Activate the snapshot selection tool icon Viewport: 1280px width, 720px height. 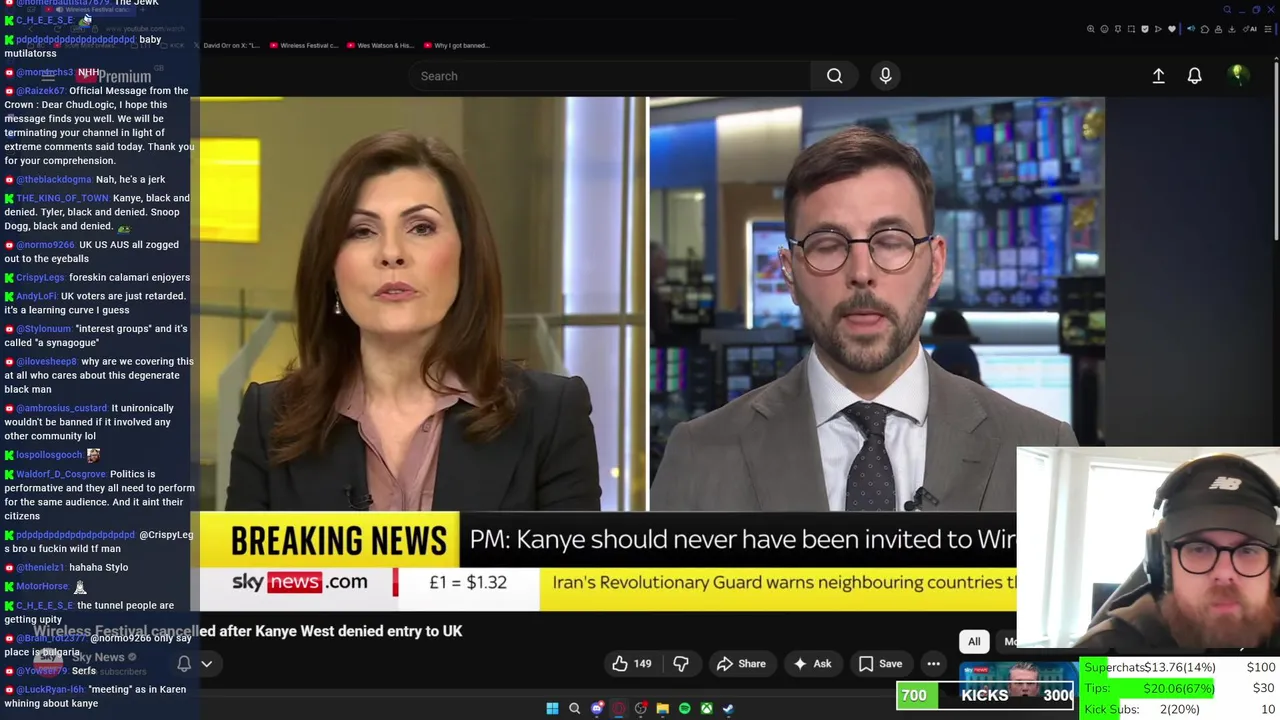coord(1131,29)
